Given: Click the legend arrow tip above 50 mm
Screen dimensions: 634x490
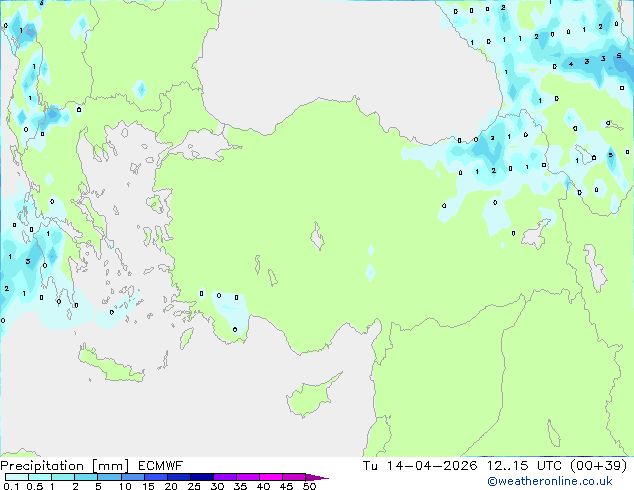Looking at the screenshot, I should tap(317, 477).
